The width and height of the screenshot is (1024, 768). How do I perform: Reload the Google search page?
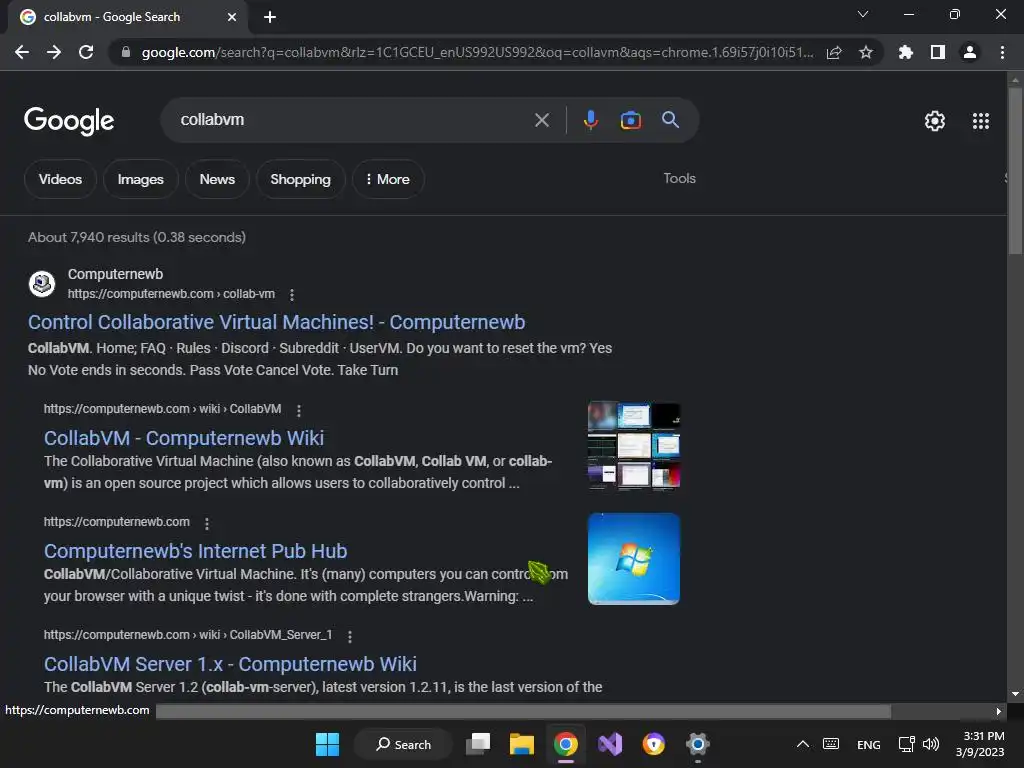pos(86,52)
